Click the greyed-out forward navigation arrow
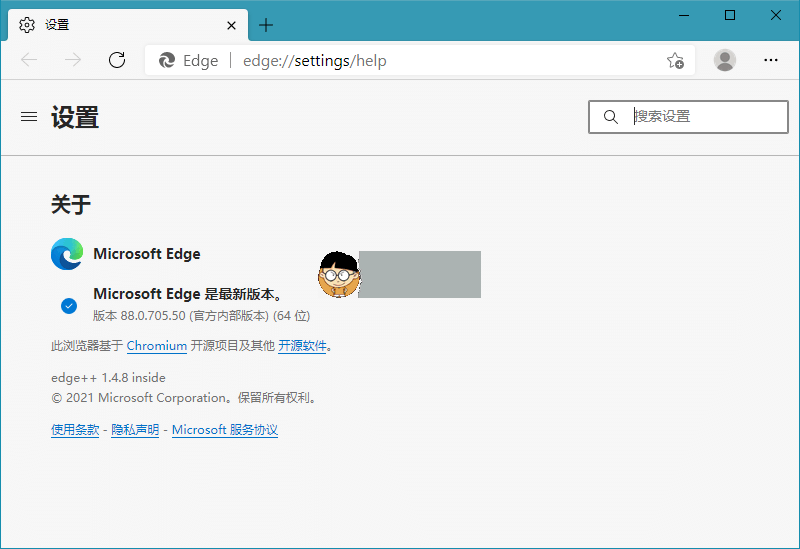800x549 pixels. click(x=73, y=60)
